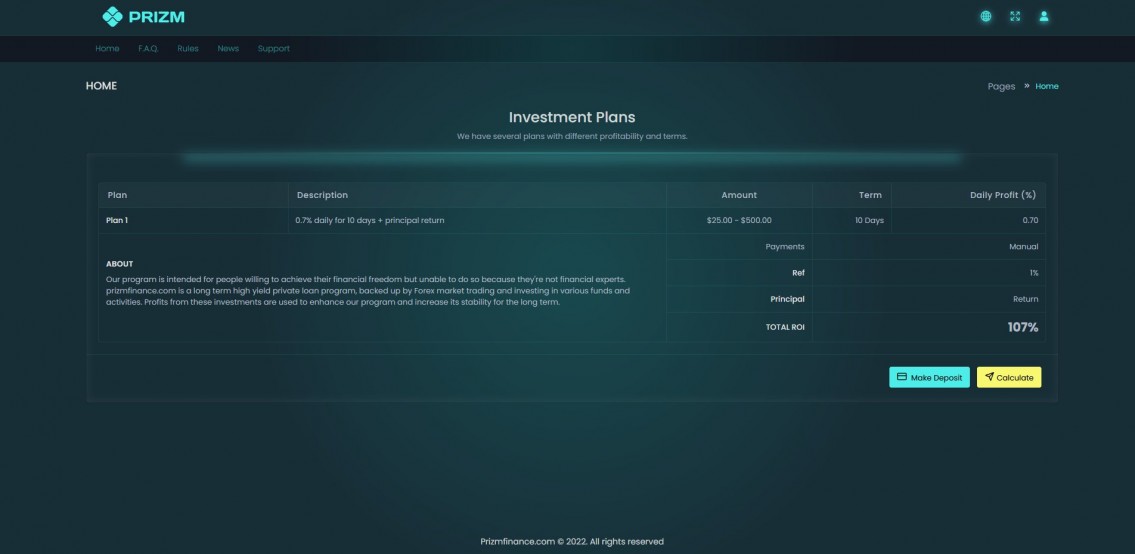1135x554 pixels.
Task: Click the Term column header
Action: pyautogui.click(x=869, y=195)
